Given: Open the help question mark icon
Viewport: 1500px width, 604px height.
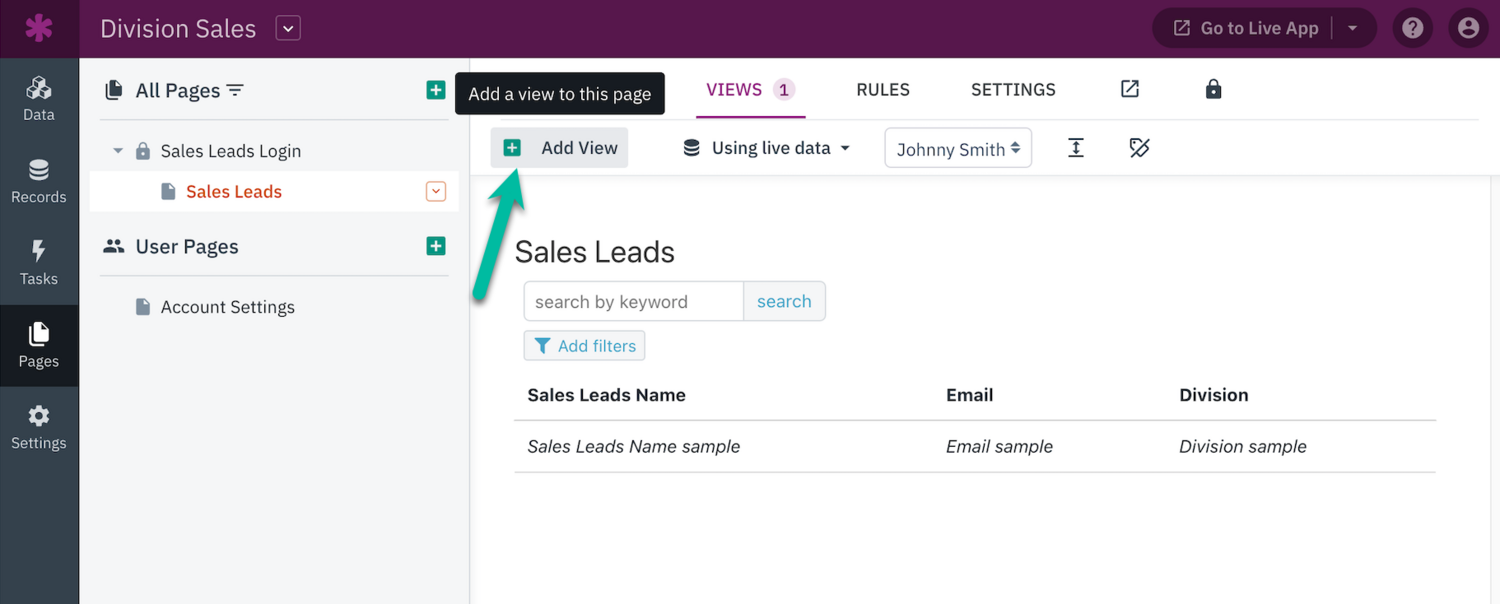Looking at the screenshot, I should point(1412,28).
